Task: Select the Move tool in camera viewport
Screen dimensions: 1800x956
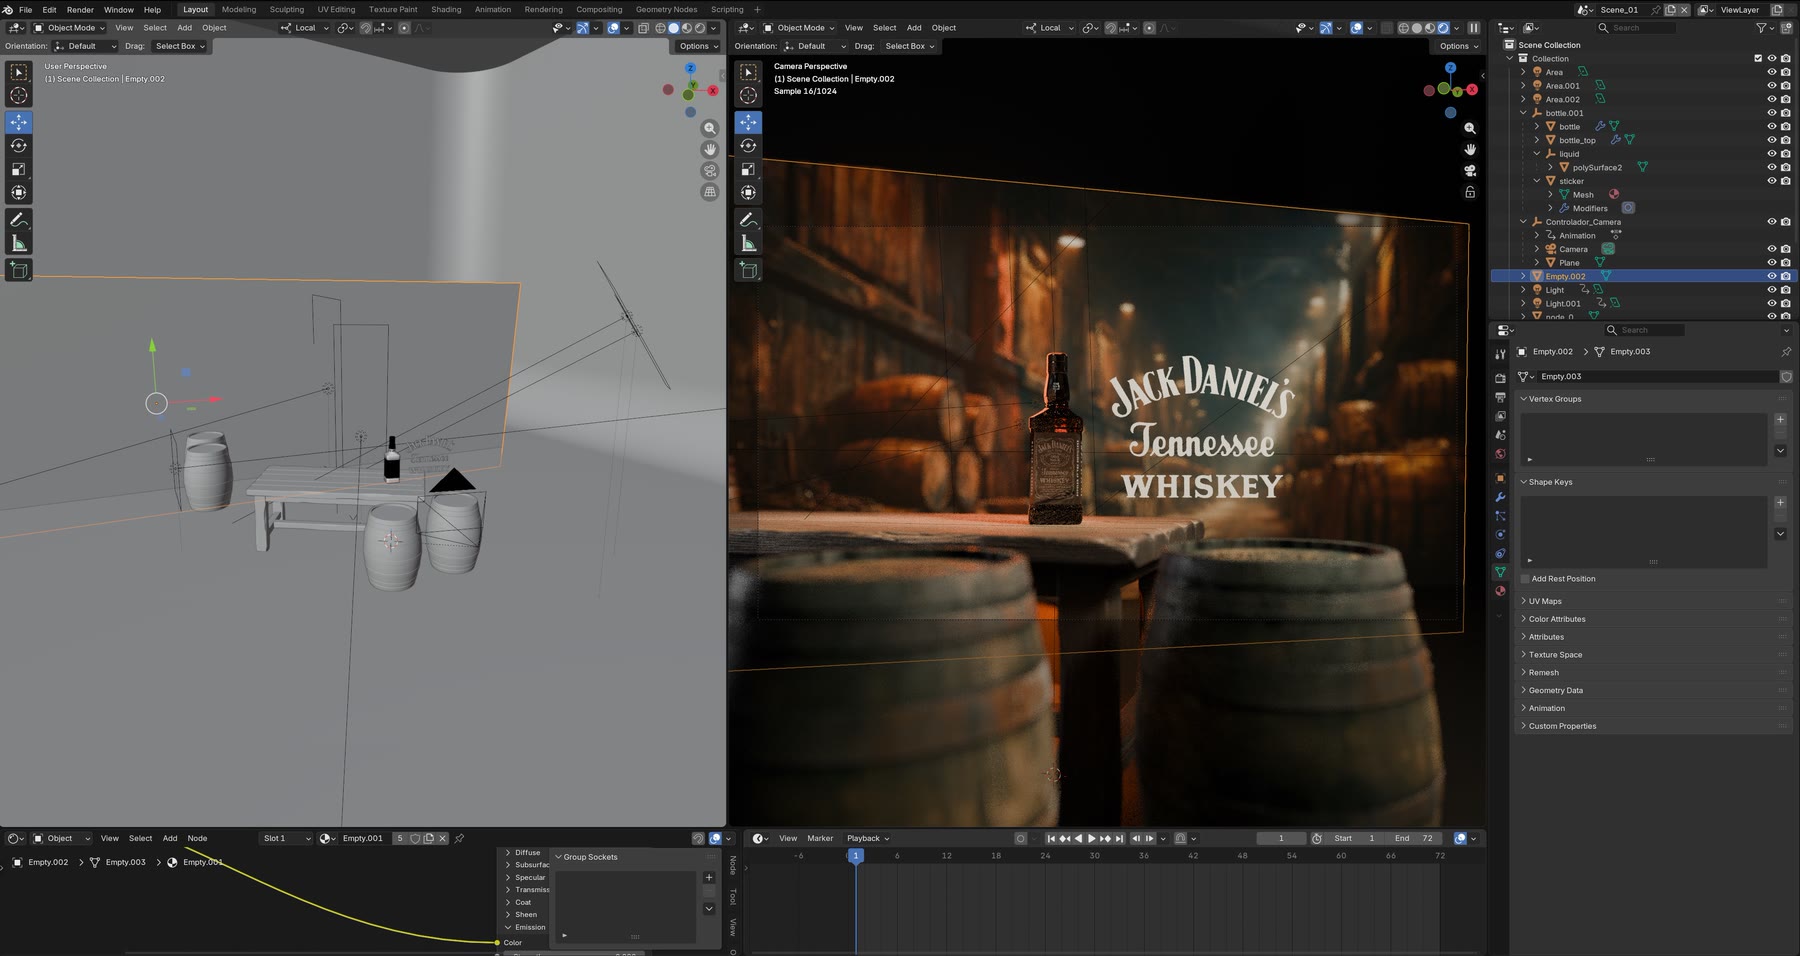Action: tap(748, 122)
